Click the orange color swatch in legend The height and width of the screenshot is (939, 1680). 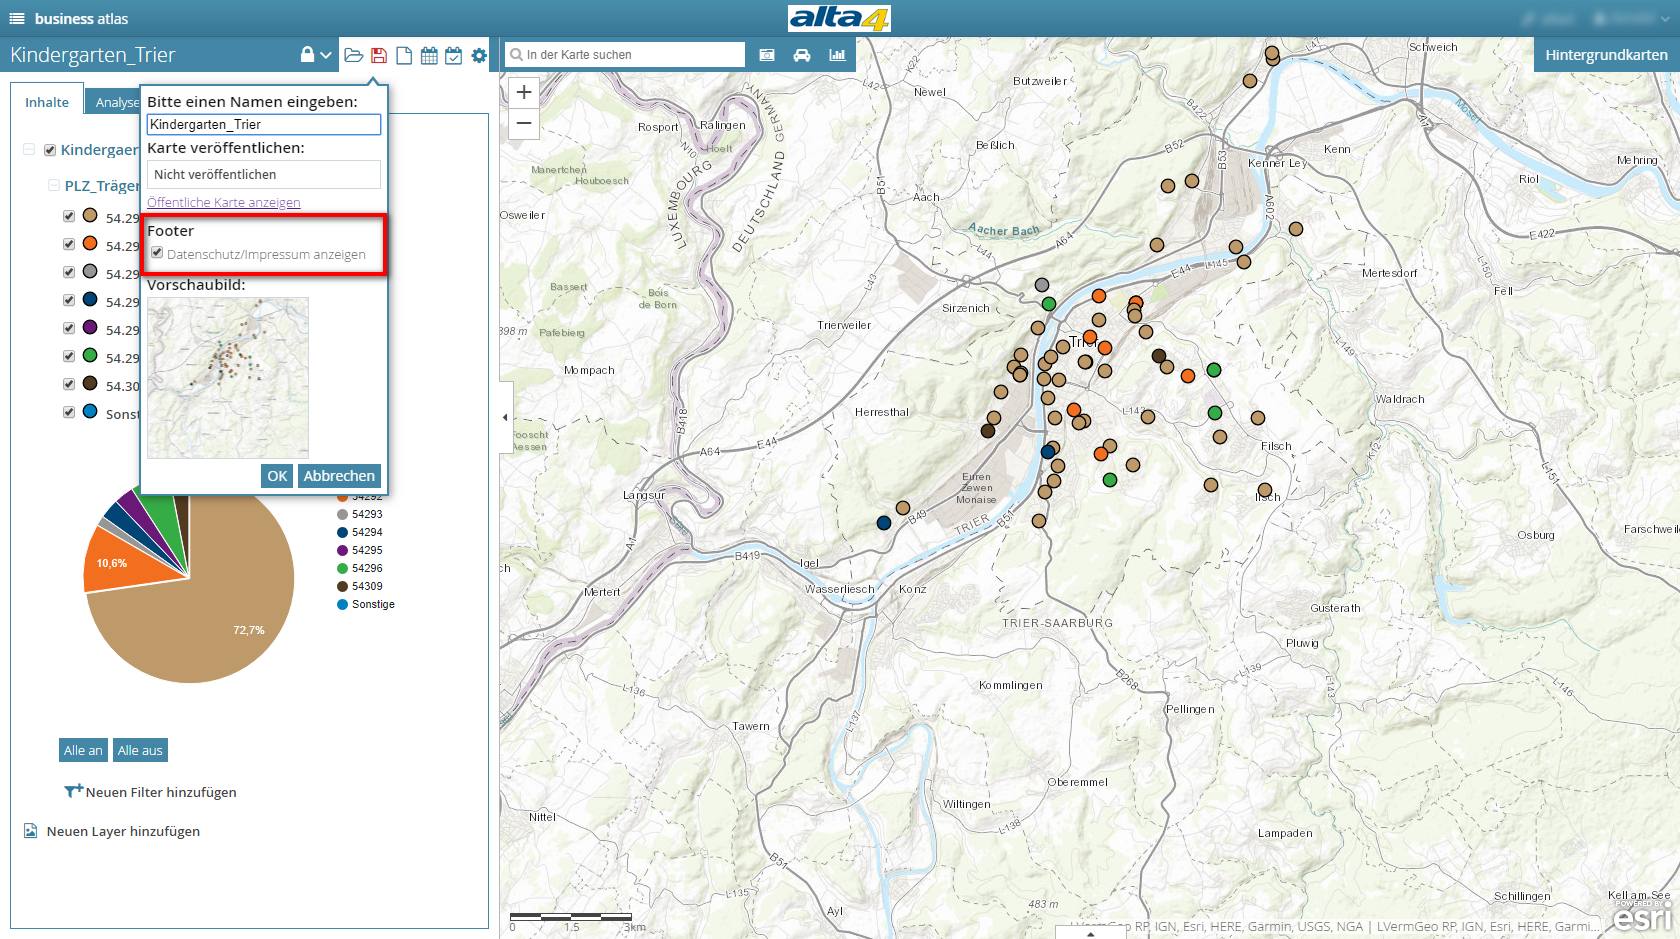90,243
